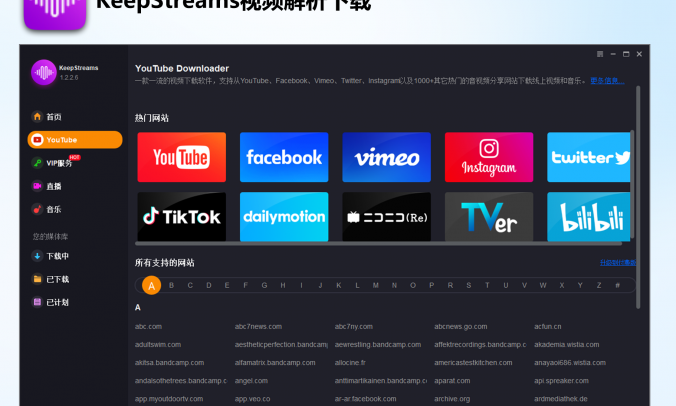Open the YouTube site tile
This screenshot has width=676, height=406.
182,157
